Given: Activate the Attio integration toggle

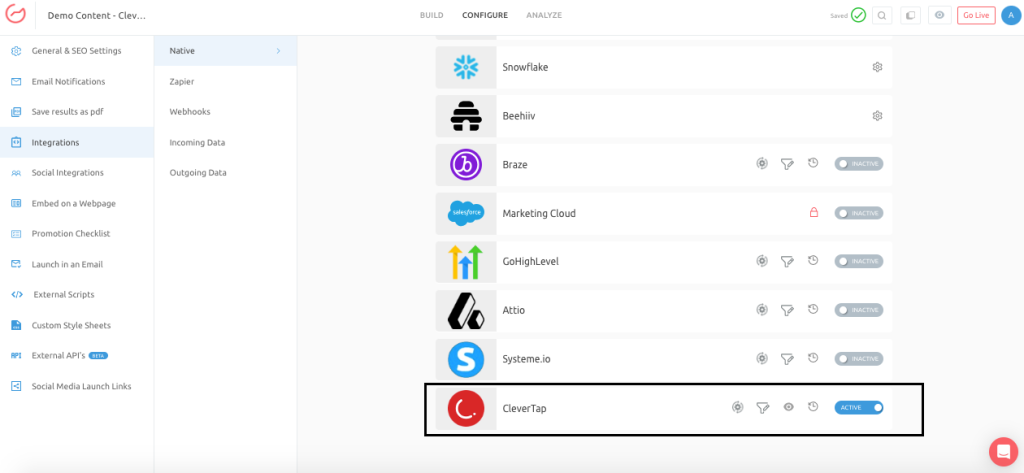Looking at the screenshot, I should coord(859,310).
